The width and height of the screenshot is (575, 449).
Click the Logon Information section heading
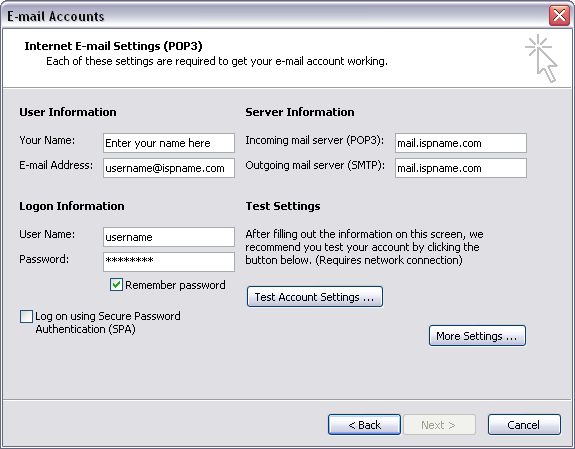72,206
